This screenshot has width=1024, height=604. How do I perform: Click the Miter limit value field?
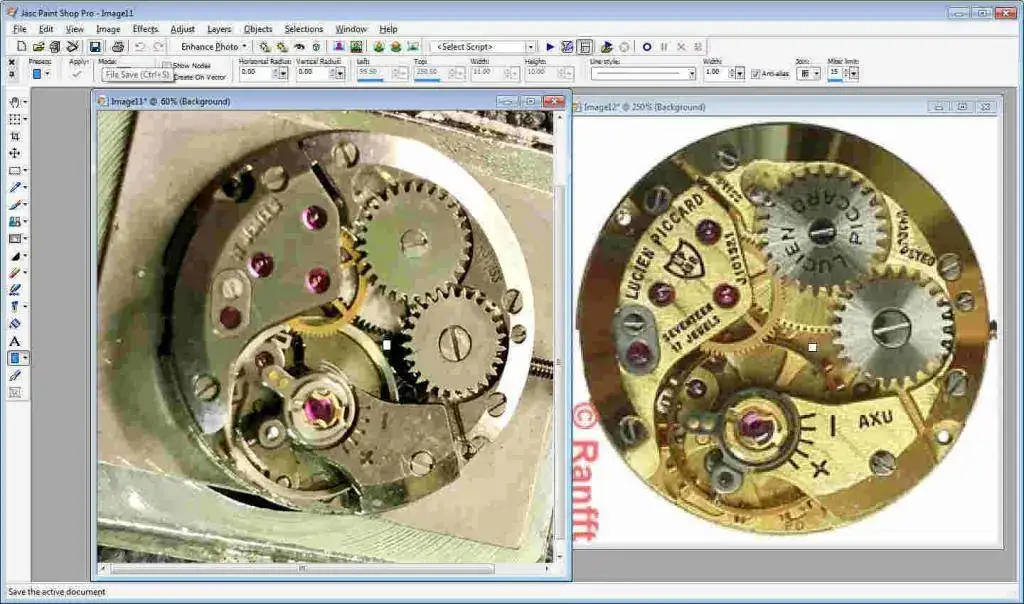point(835,72)
